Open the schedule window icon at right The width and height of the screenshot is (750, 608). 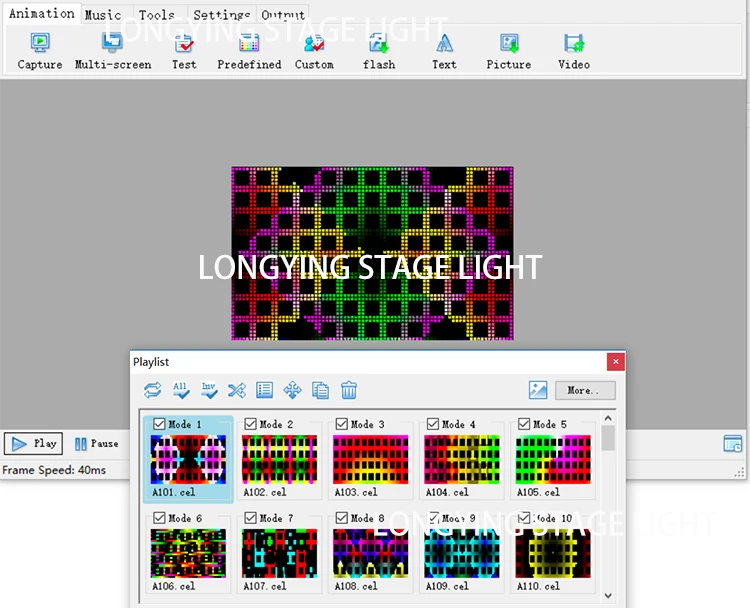[732, 443]
